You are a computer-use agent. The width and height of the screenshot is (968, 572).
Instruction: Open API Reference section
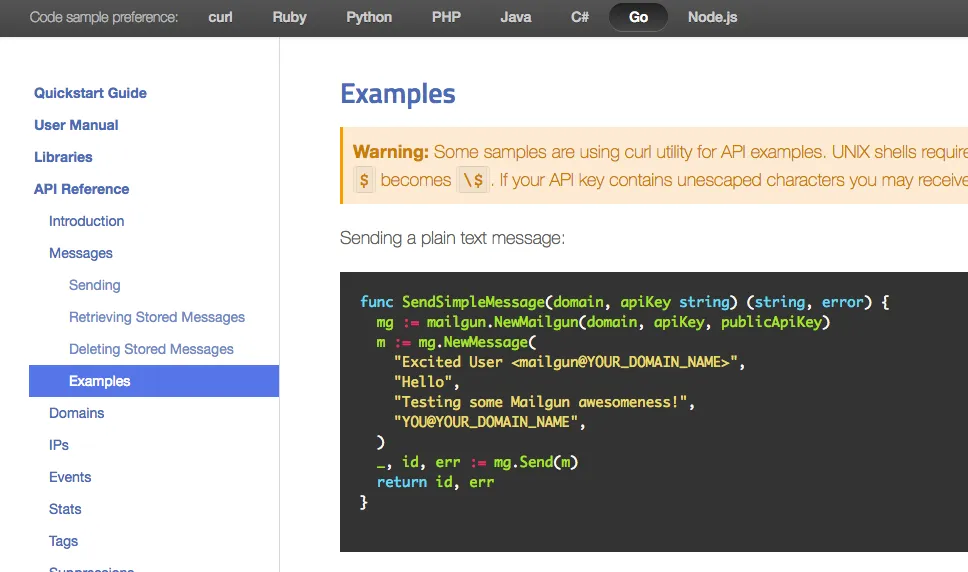click(81, 189)
